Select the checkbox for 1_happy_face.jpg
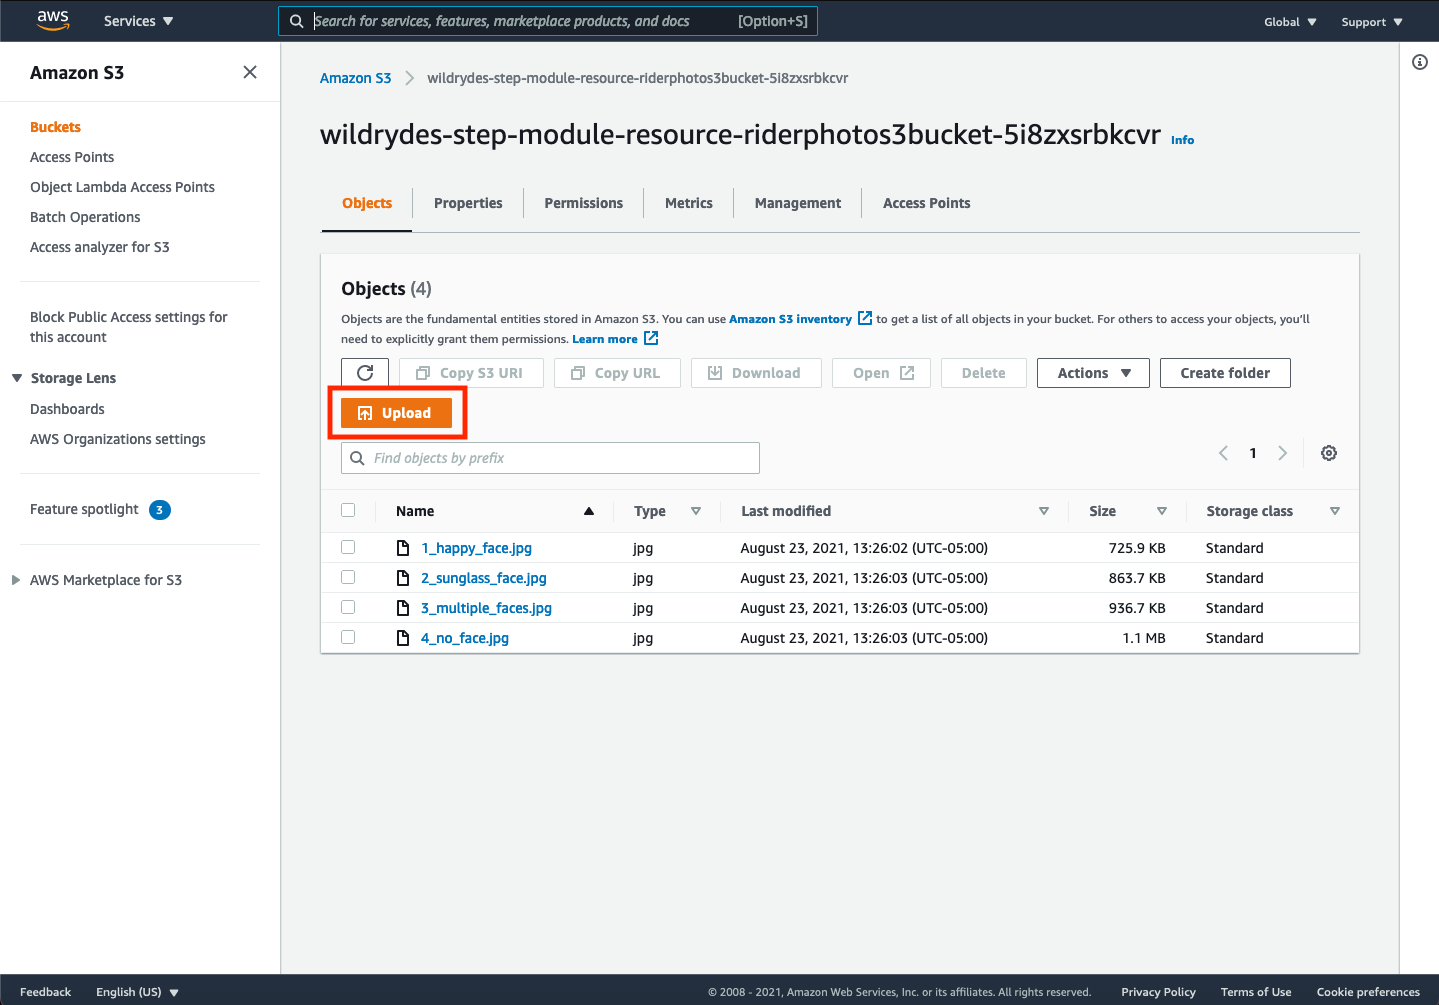 click(348, 547)
